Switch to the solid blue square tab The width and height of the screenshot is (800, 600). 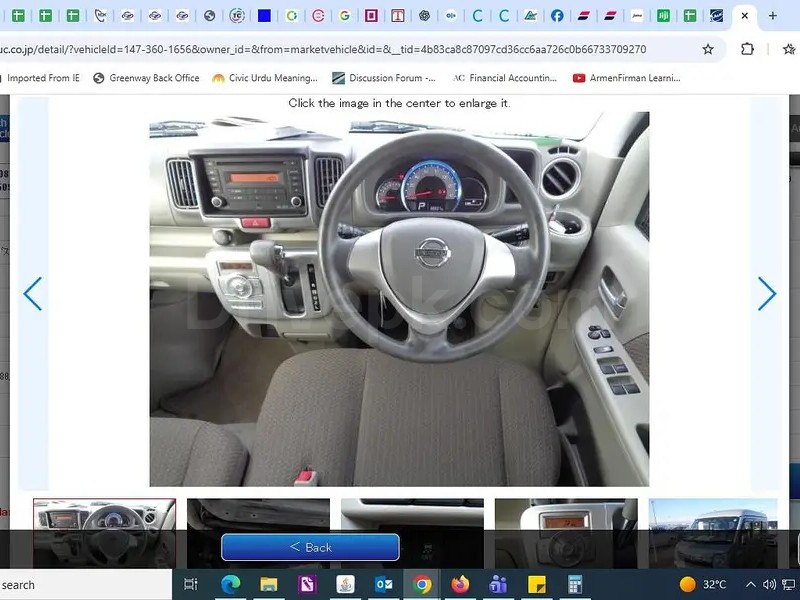[264, 16]
